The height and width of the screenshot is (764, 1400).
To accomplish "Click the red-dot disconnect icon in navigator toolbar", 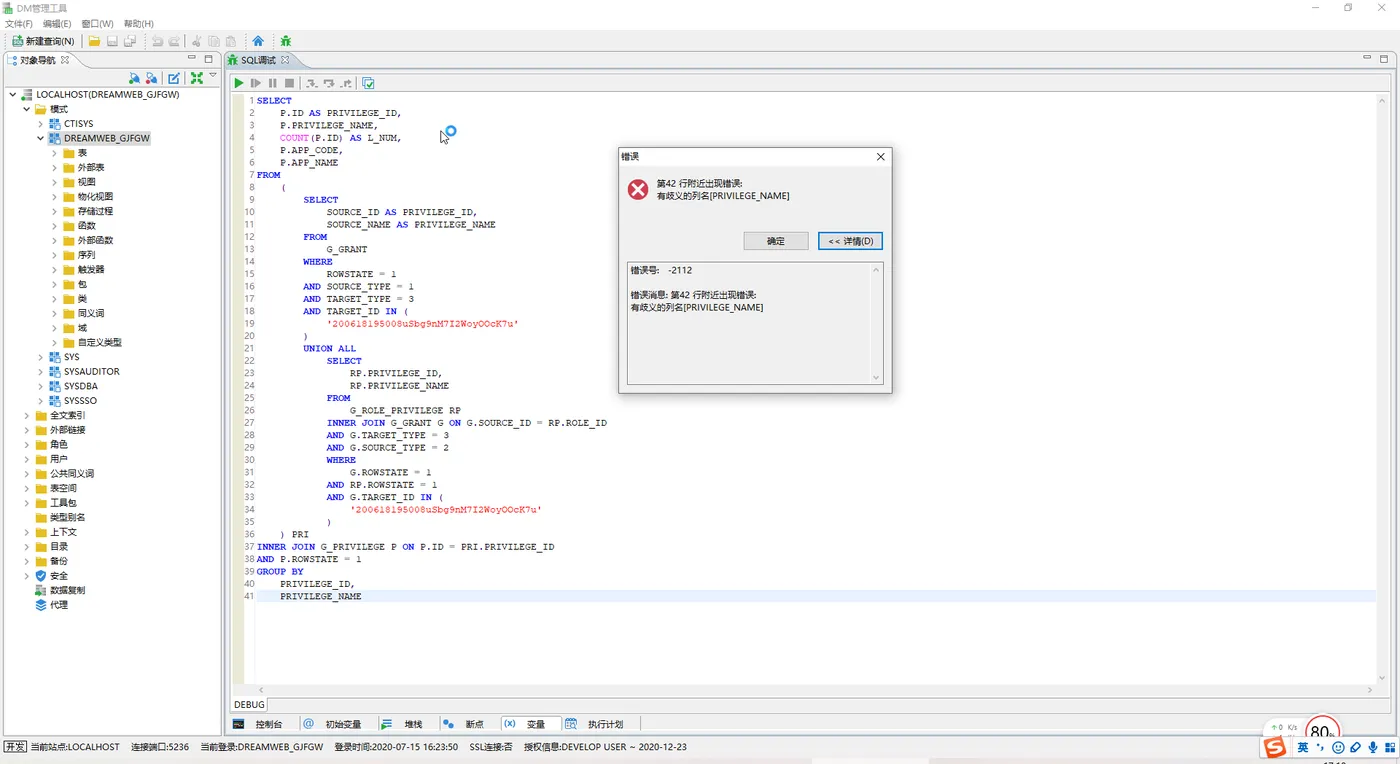I will pyautogui.click(x=151, y=78).
